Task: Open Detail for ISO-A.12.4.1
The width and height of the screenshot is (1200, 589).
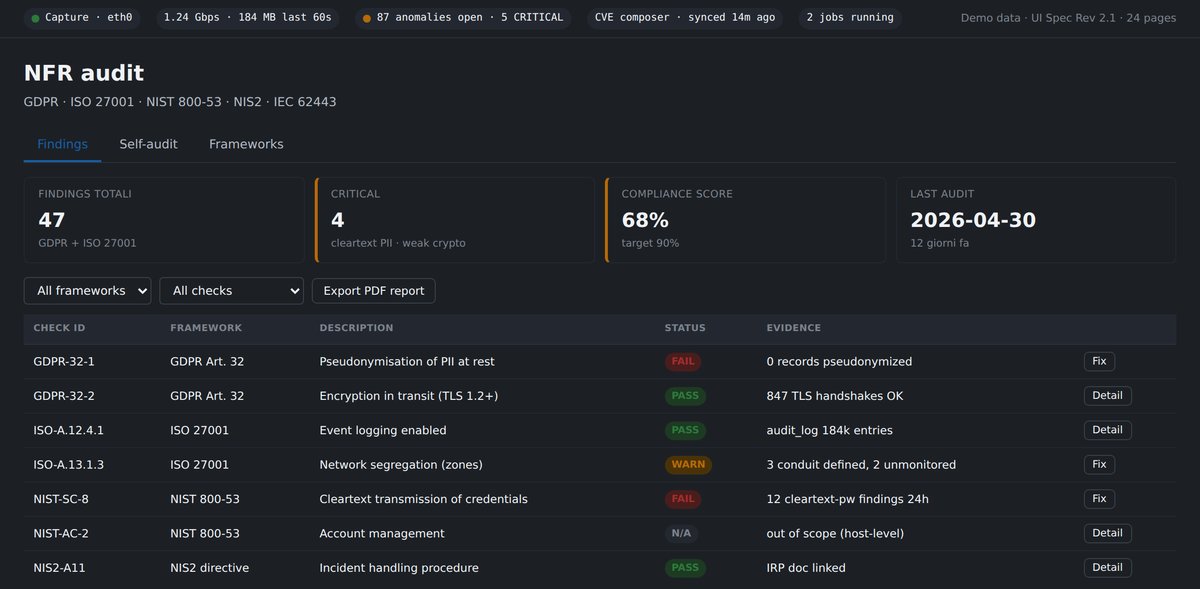Action: (1107, 430)
